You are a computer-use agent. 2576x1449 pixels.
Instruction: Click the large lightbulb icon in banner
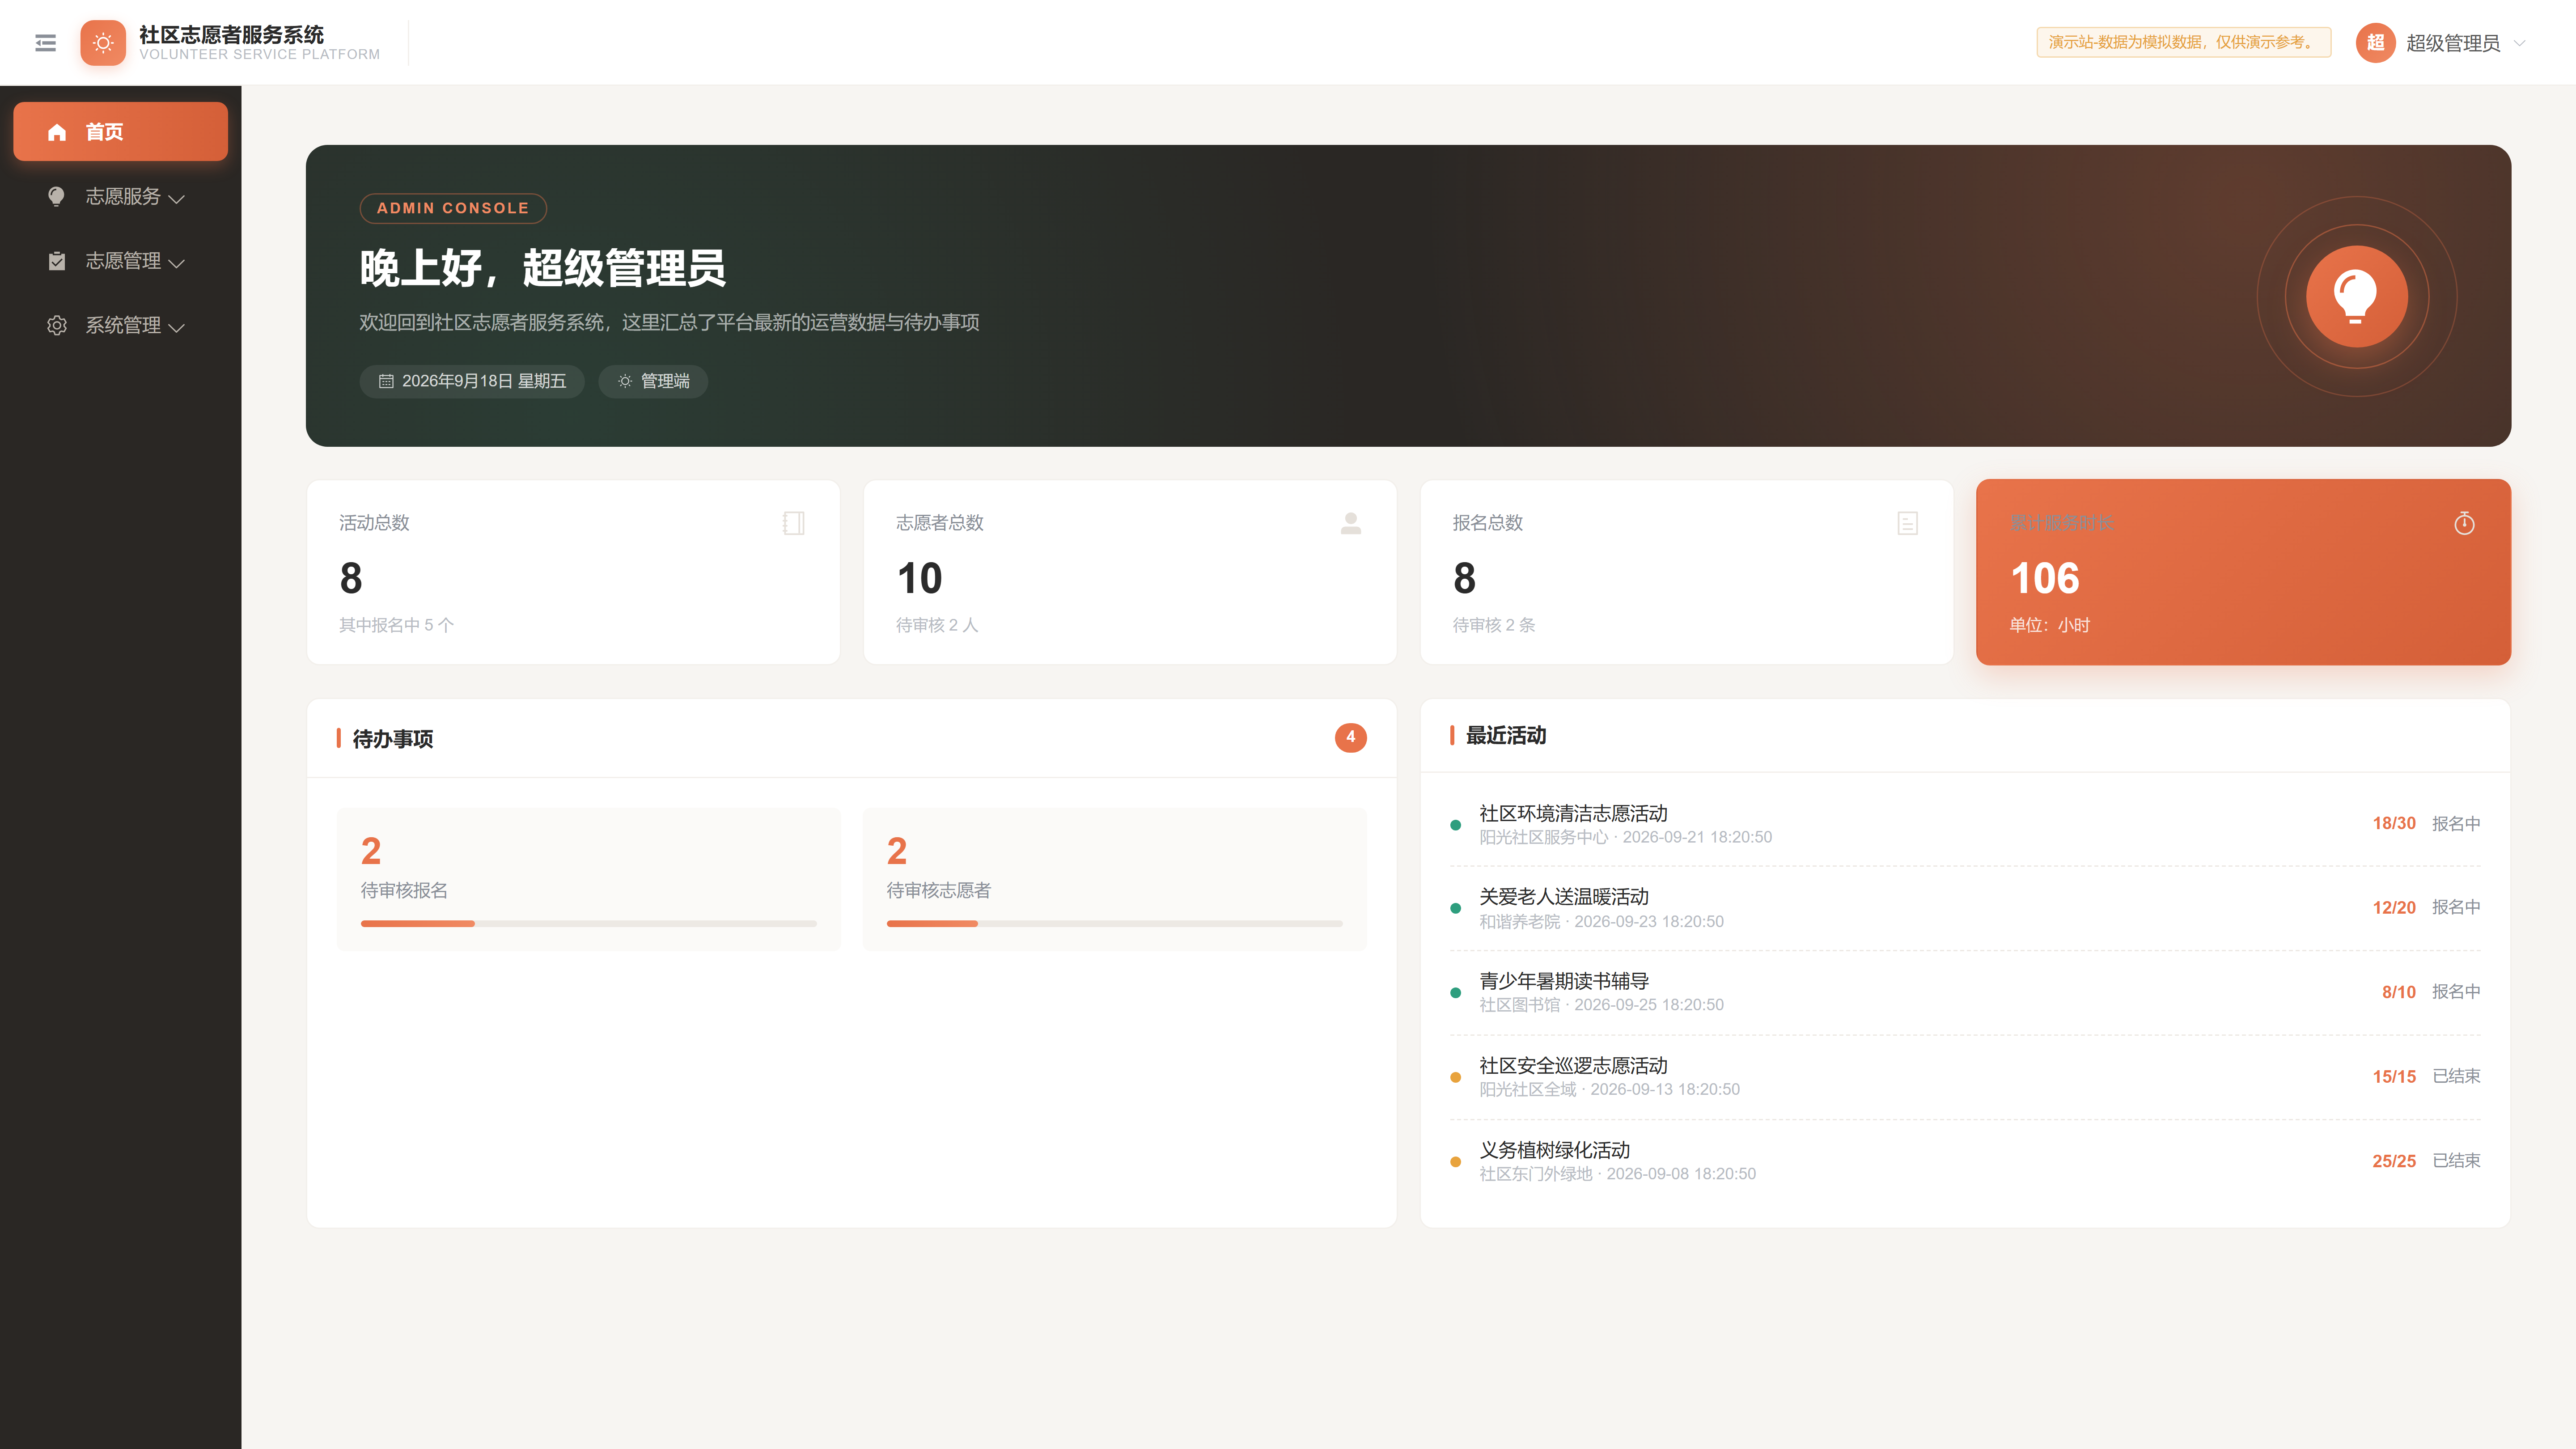(x=2356, y=296)
